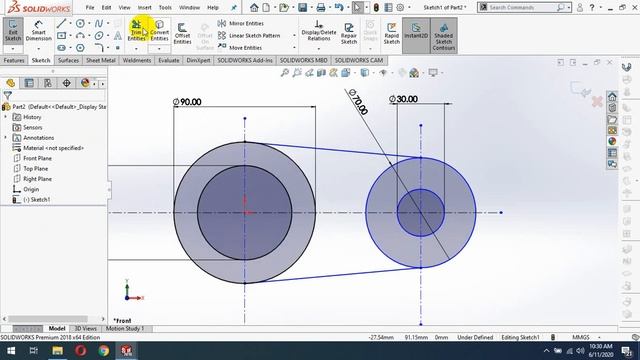The width and height of the screenshot is (640, 360).
Task: Open the DisplayManager tab icon
Action: (85, 83)
